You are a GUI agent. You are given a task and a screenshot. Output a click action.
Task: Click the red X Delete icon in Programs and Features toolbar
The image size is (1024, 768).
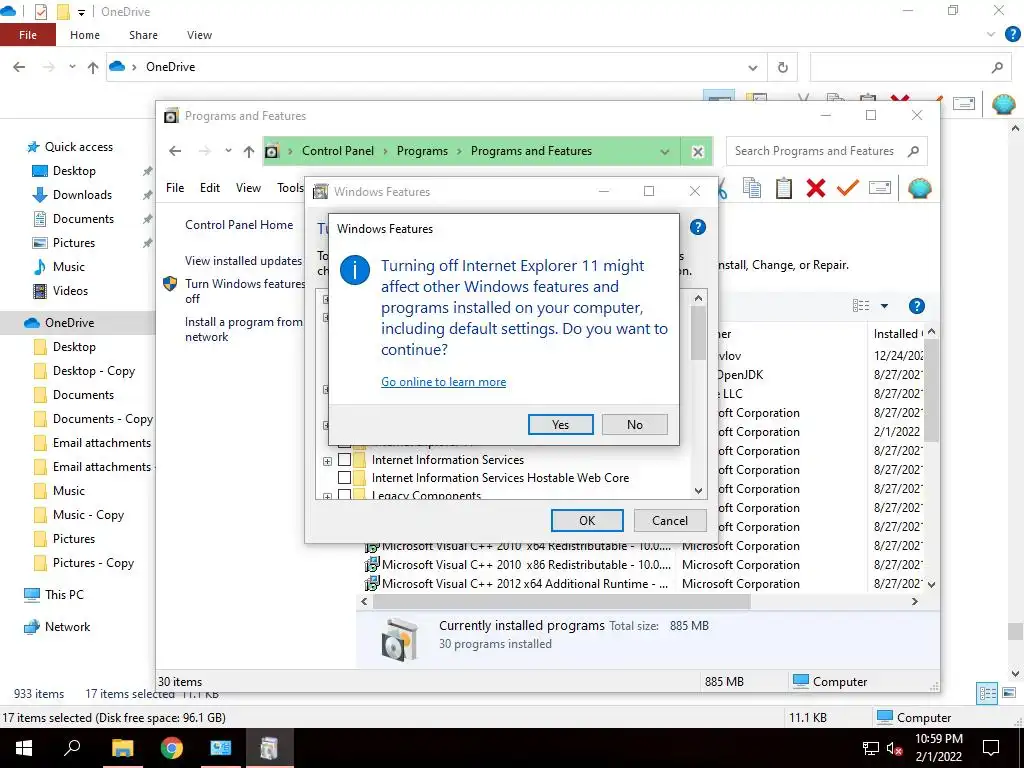click(815, 188)
